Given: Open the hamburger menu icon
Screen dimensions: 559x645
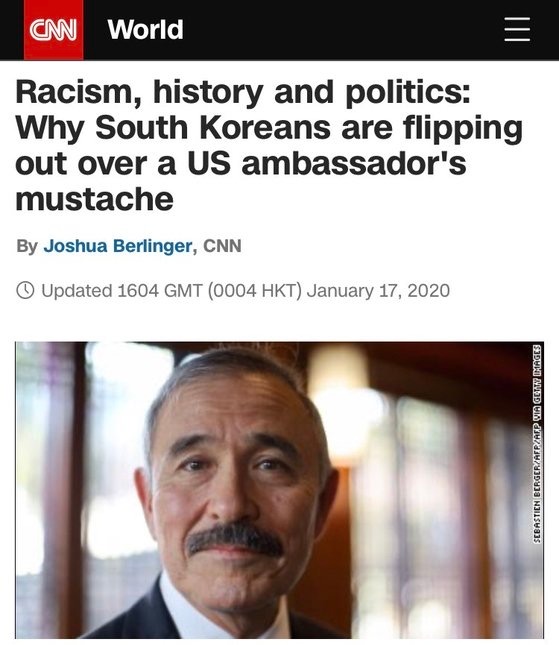Looking at the screenshot, I should pyautogui.click(x=517, y=29).
